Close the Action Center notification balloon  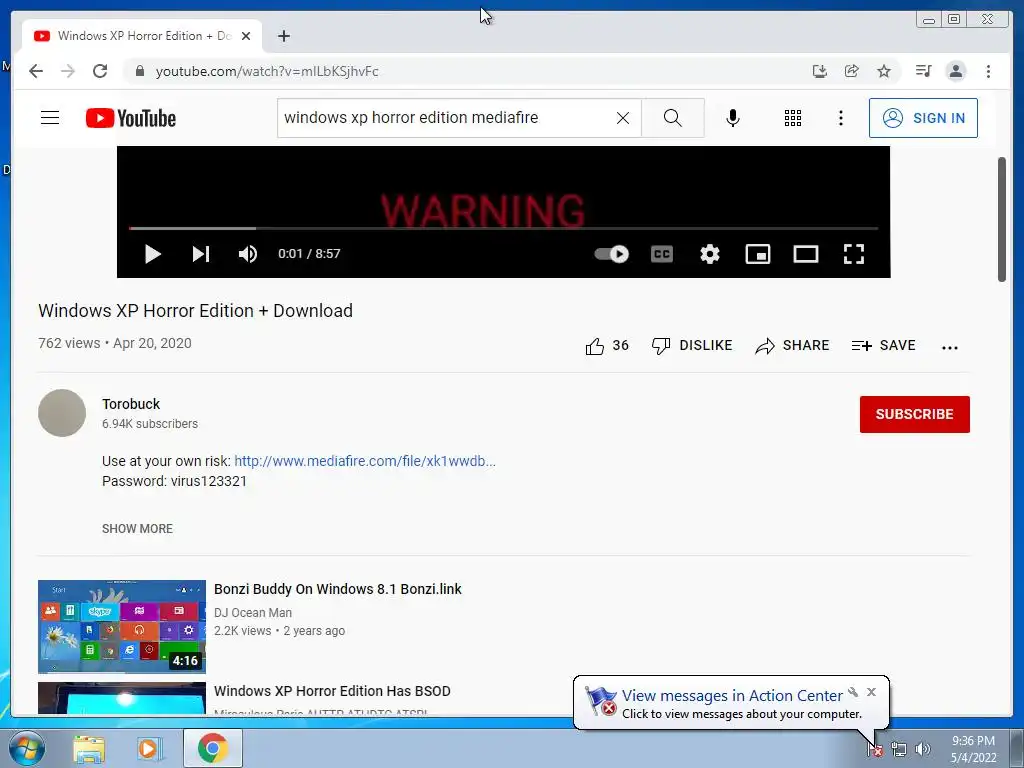[x=871, y=692]
